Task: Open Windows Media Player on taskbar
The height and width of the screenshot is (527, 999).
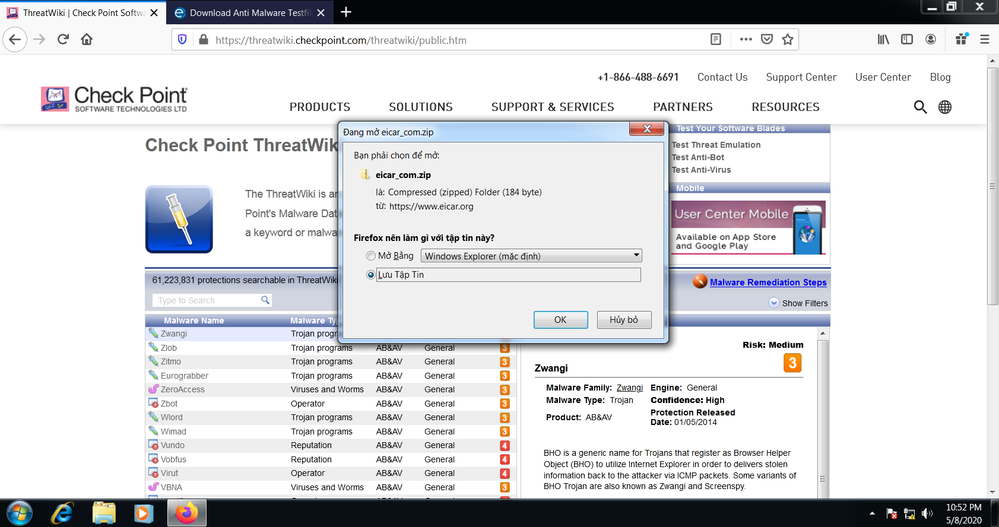Action: [x=143, y=512]
